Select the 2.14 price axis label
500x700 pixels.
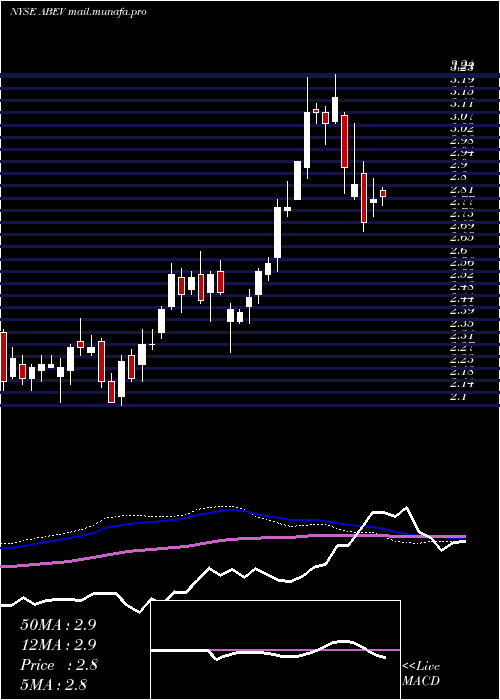[x=462, y=383]
